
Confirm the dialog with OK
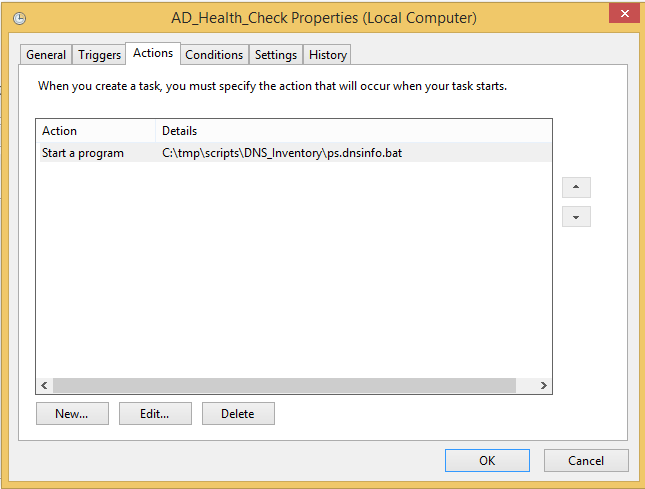(487, 460)
